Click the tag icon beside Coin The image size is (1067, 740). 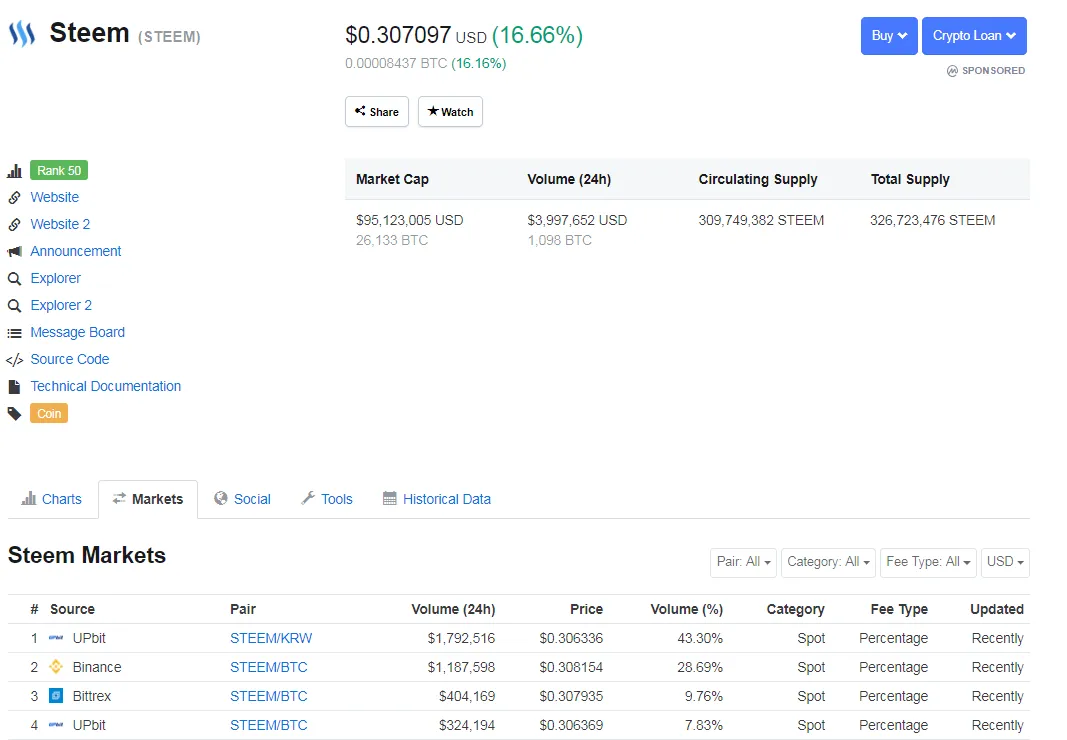[14, 414]
